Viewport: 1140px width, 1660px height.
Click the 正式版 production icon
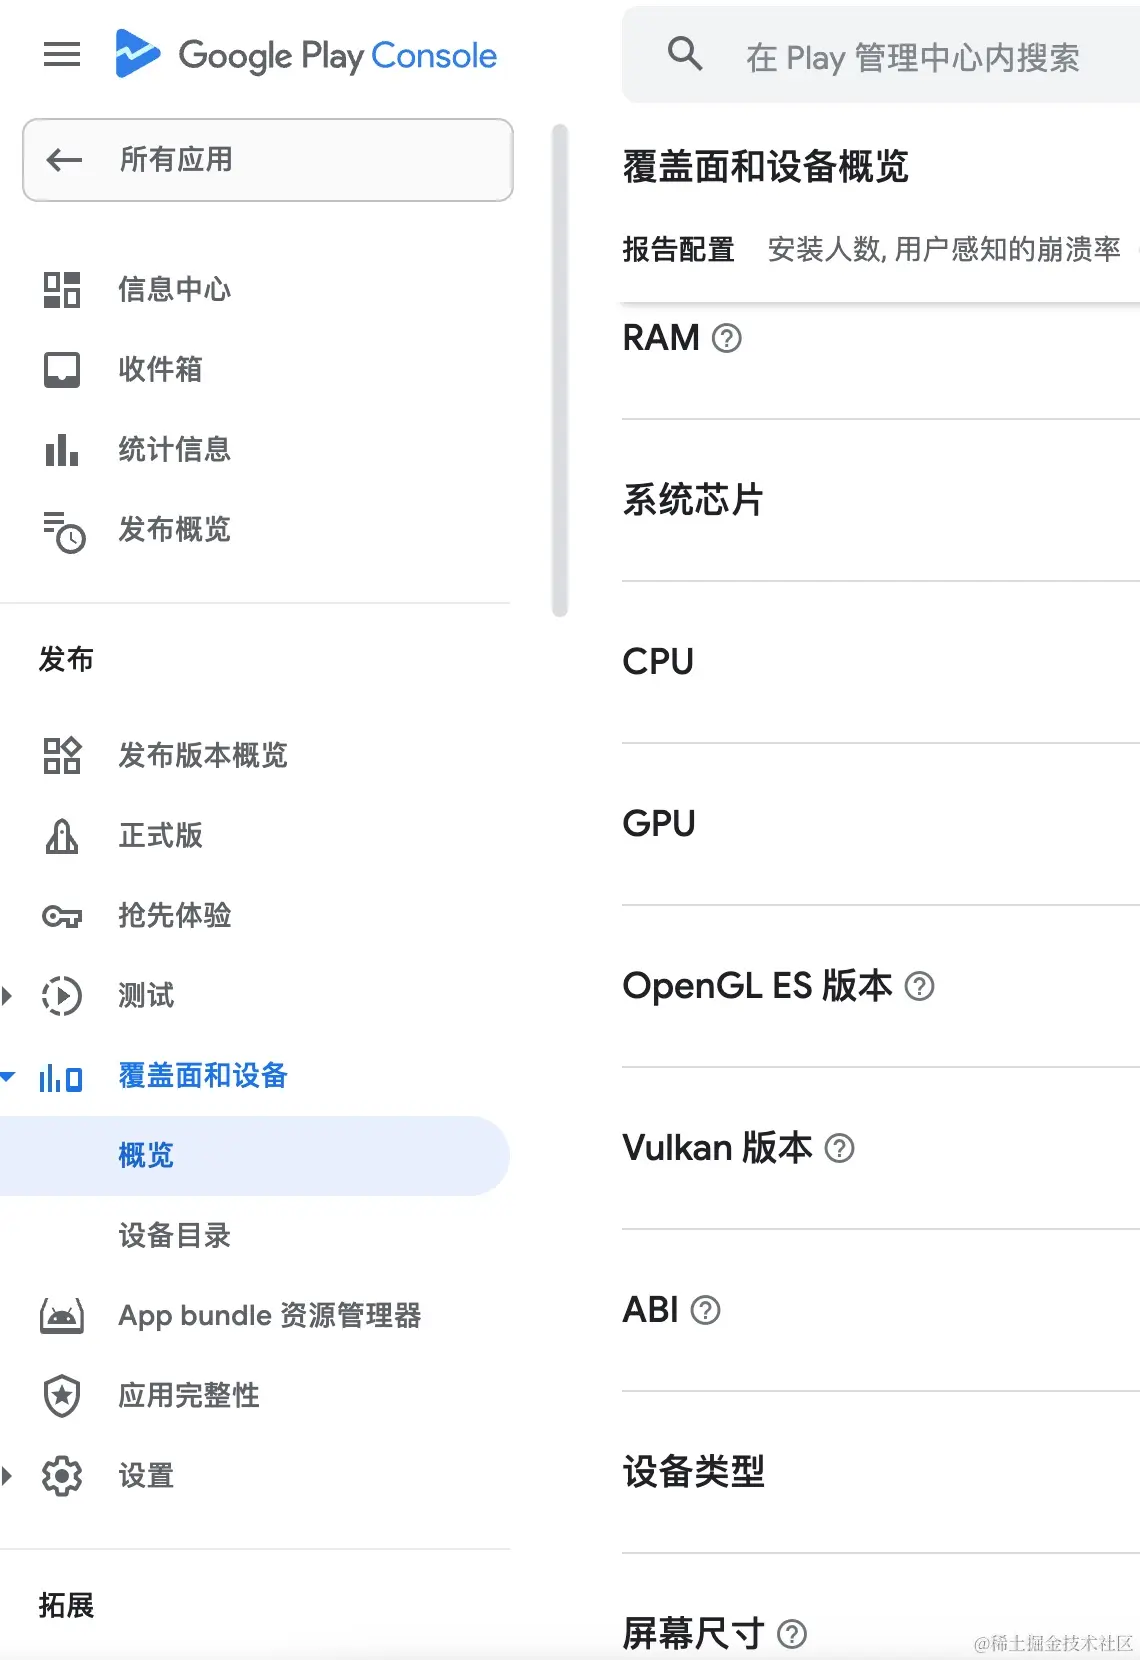tap(62, 836)
